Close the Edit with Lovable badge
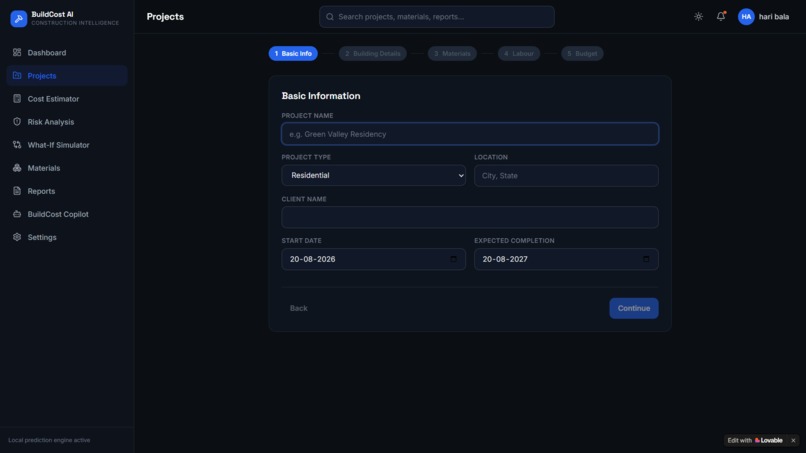 point(793,440)
